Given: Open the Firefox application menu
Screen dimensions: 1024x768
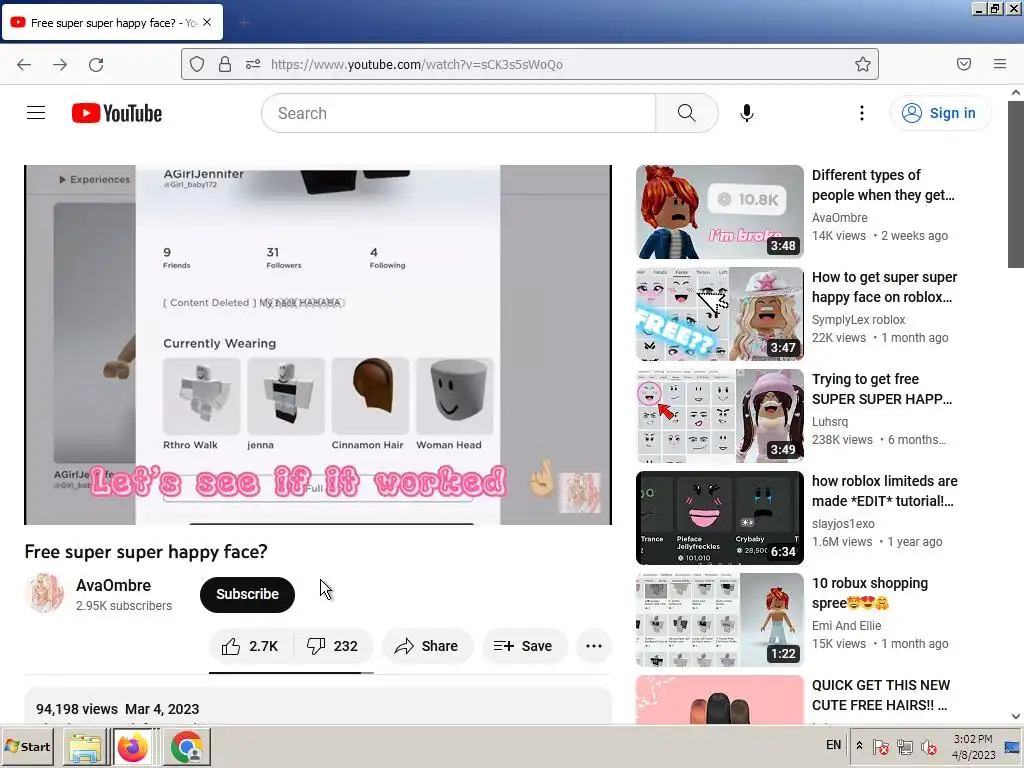Looking at the screenshot, I should (x=1000, y=64).
